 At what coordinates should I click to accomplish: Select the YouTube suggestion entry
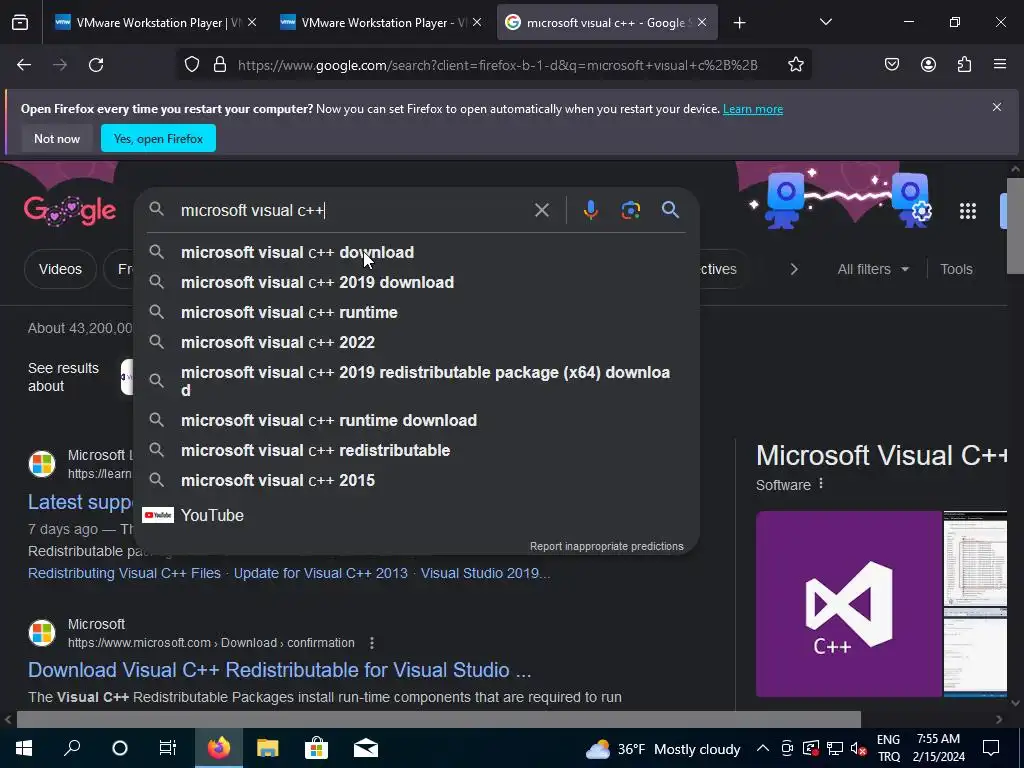tap(417, 515)
